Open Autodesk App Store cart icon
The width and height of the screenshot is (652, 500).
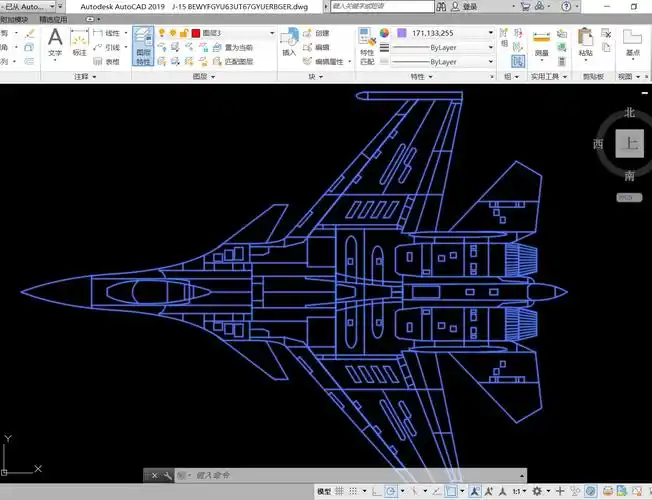point(525,6)
